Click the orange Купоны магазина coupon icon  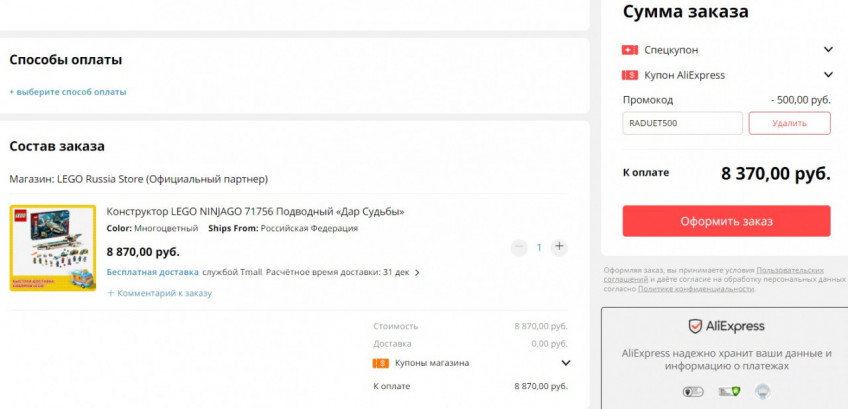(381, 363)
